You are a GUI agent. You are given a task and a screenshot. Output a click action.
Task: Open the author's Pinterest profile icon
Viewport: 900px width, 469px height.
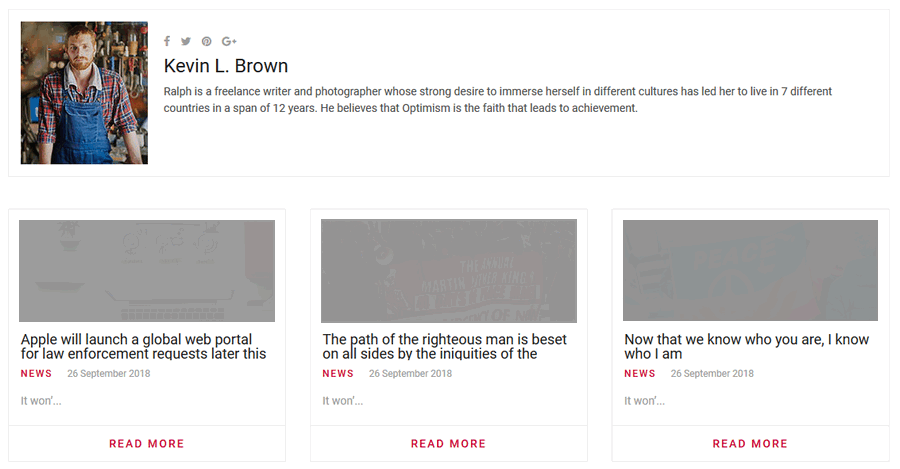pos(206,42)
